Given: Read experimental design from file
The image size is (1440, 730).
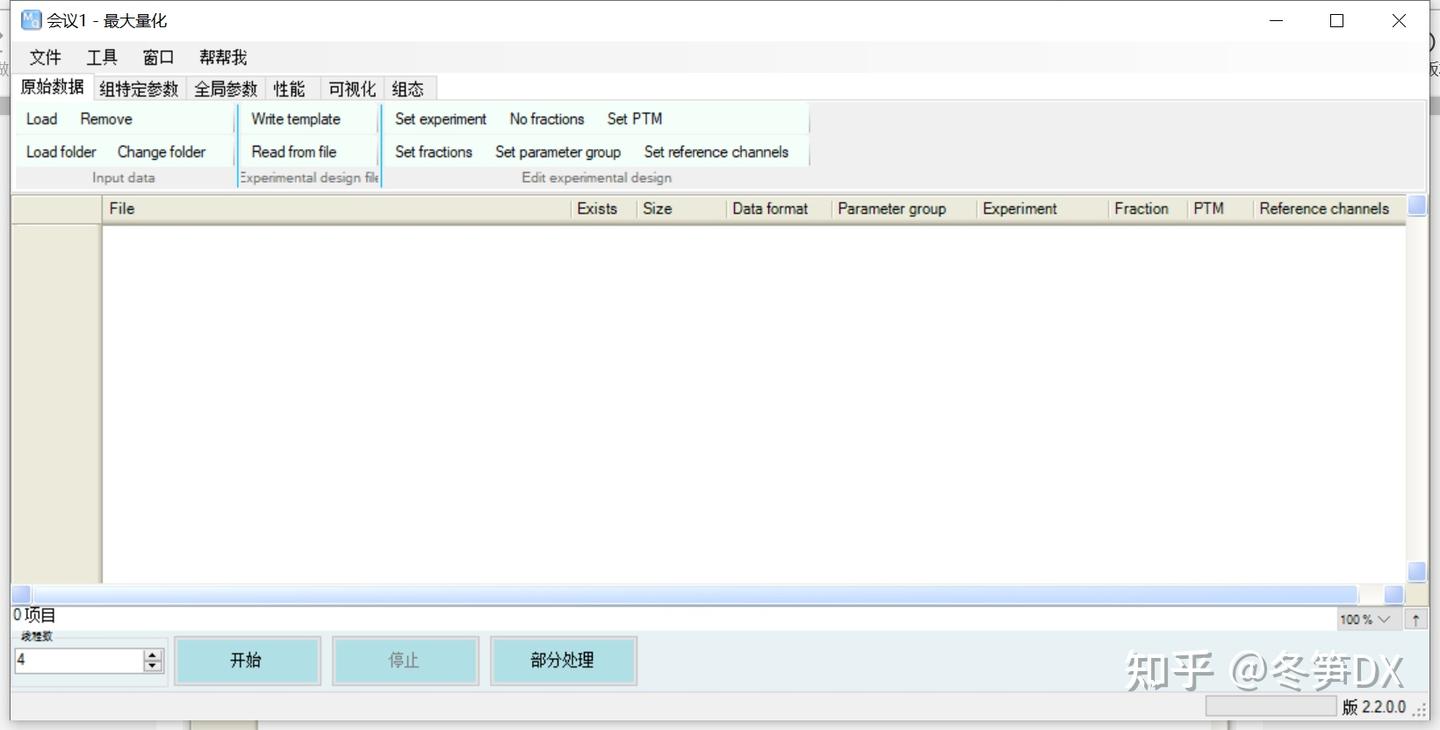Looking at the screenshot, I should tap(293, 152).
